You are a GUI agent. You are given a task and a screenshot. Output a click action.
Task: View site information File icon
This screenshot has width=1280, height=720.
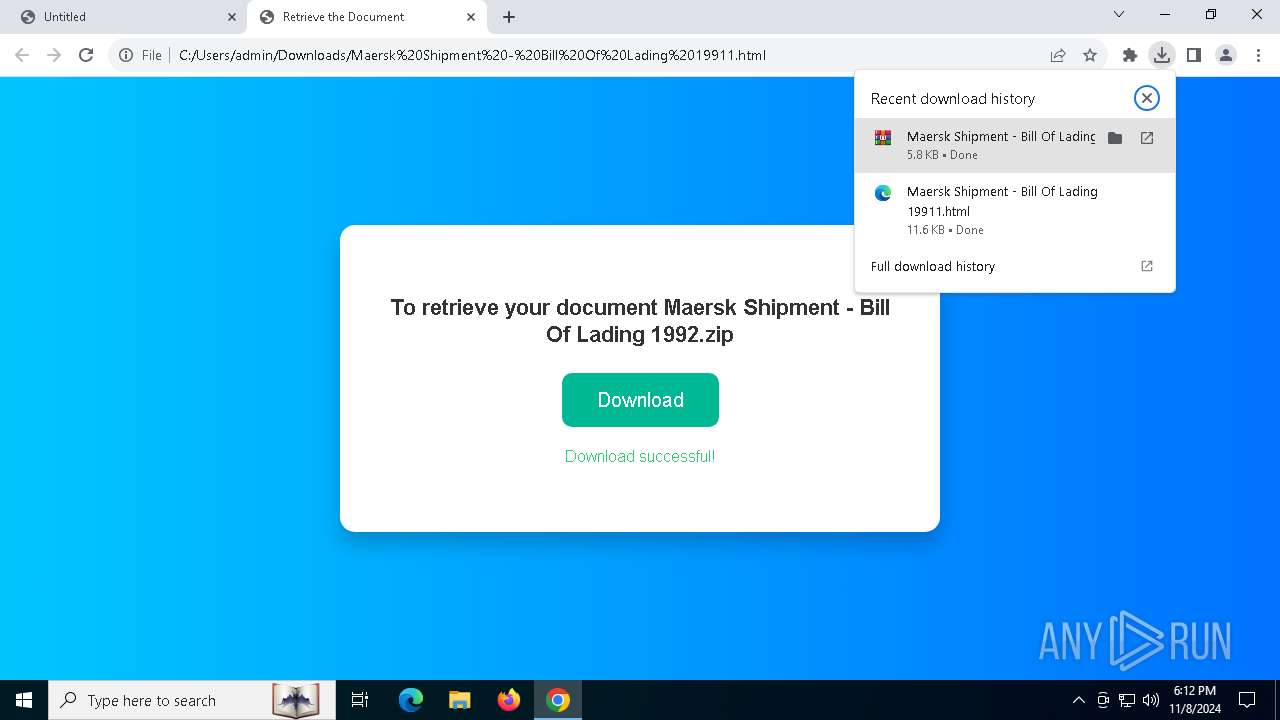(x=140, y=55)
